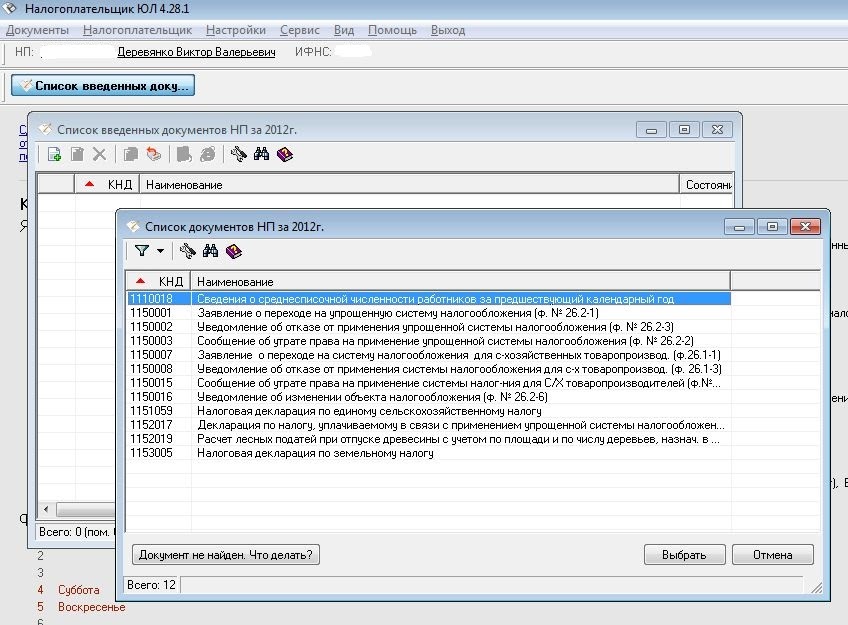Select row 1110018 Сведения о среднесписочной численности
848x625 pixels.
point(429,298)
